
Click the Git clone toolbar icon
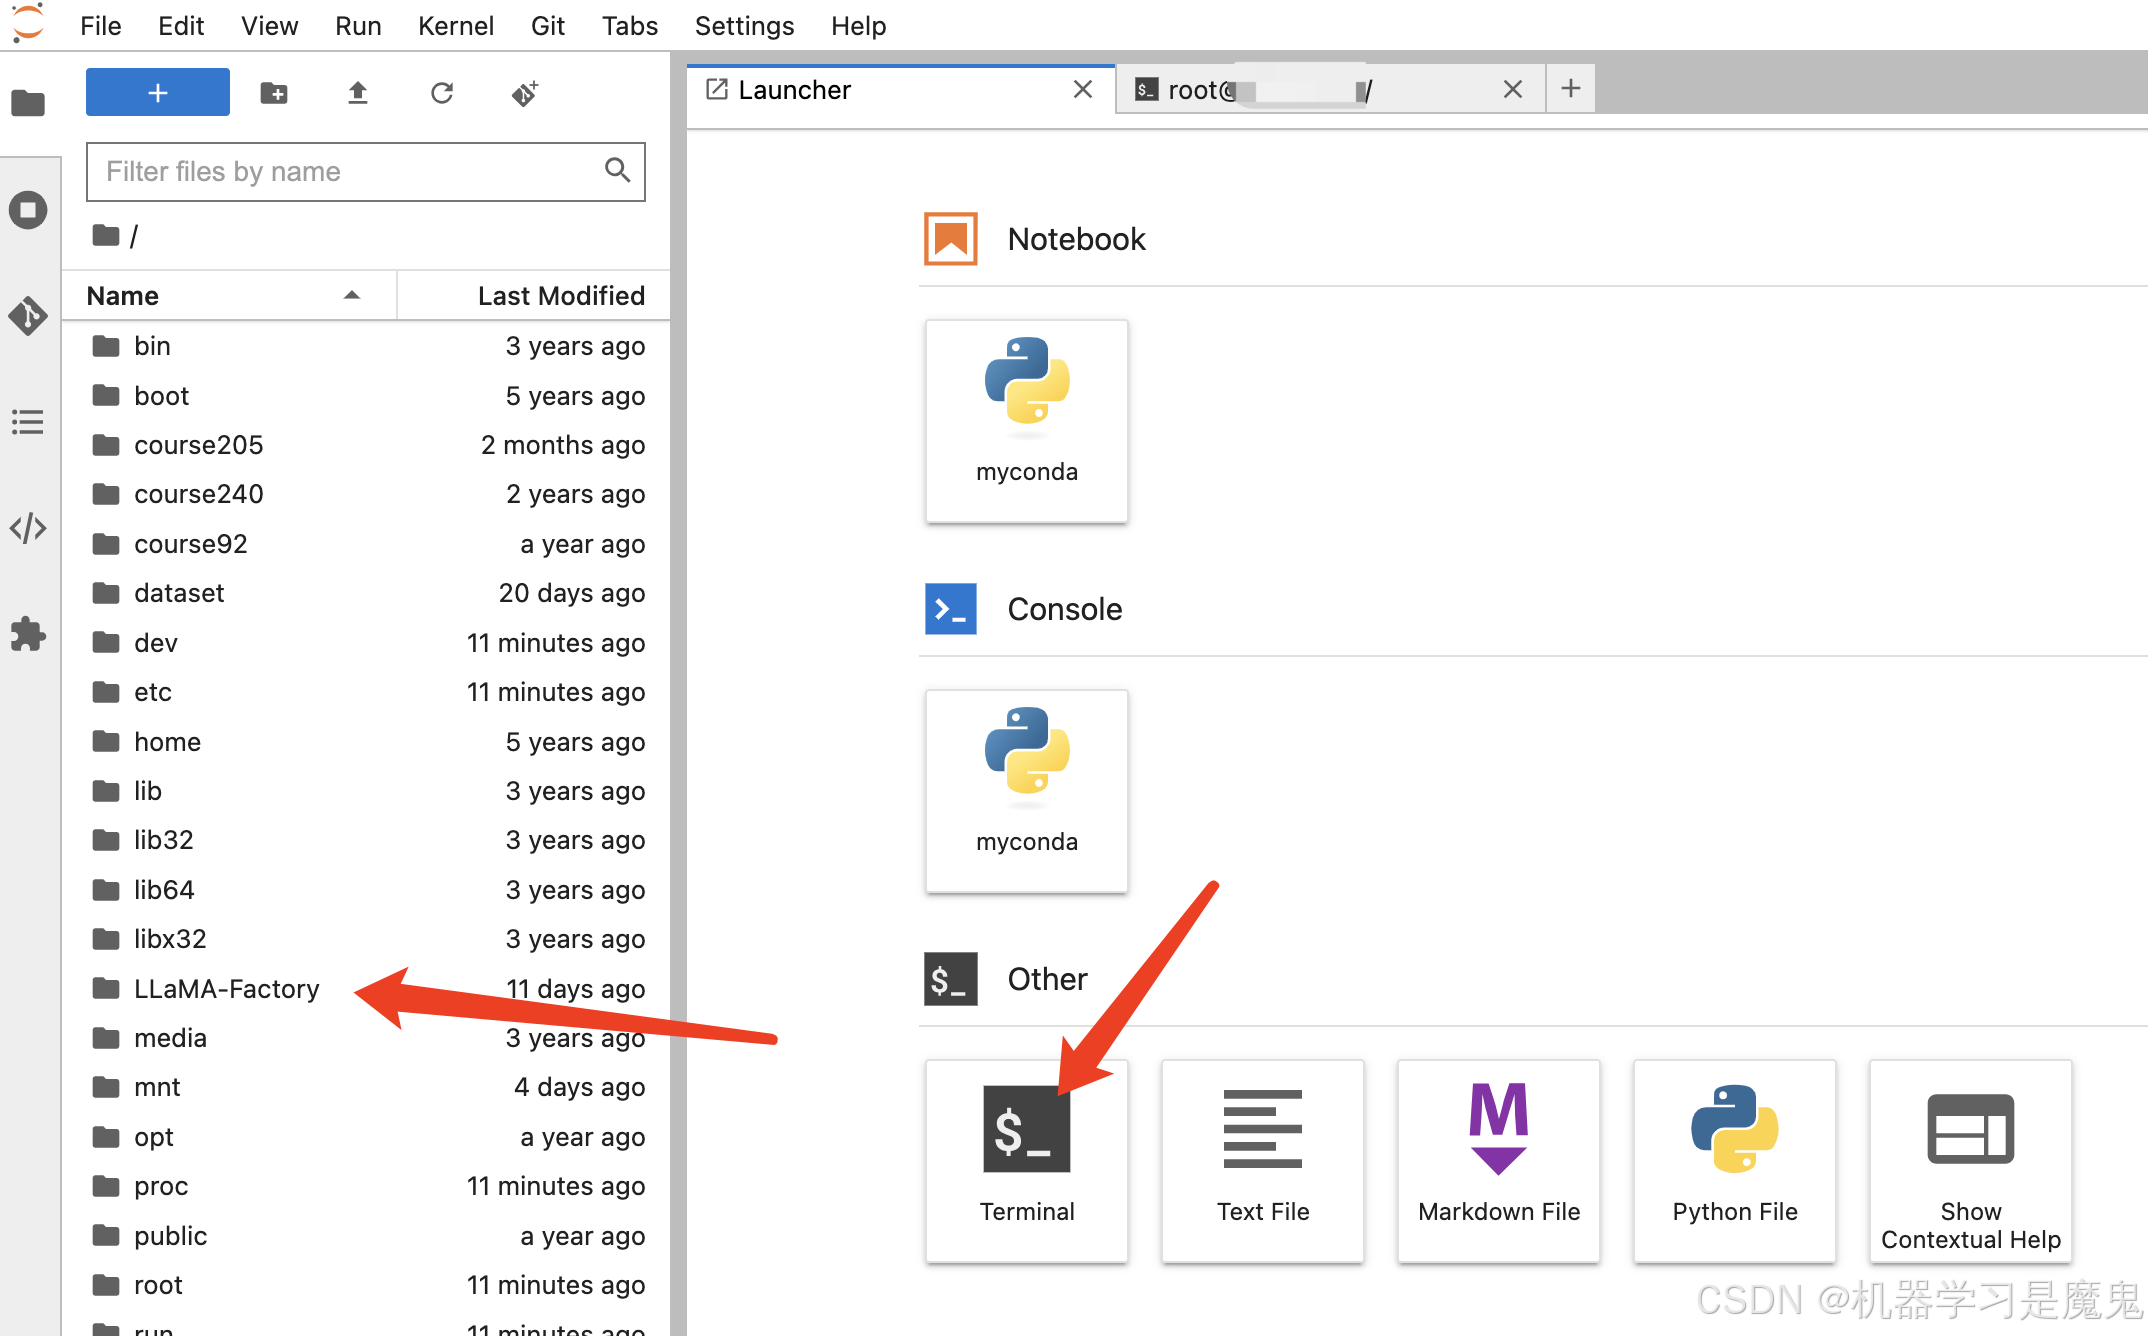[x=525, y=93]
